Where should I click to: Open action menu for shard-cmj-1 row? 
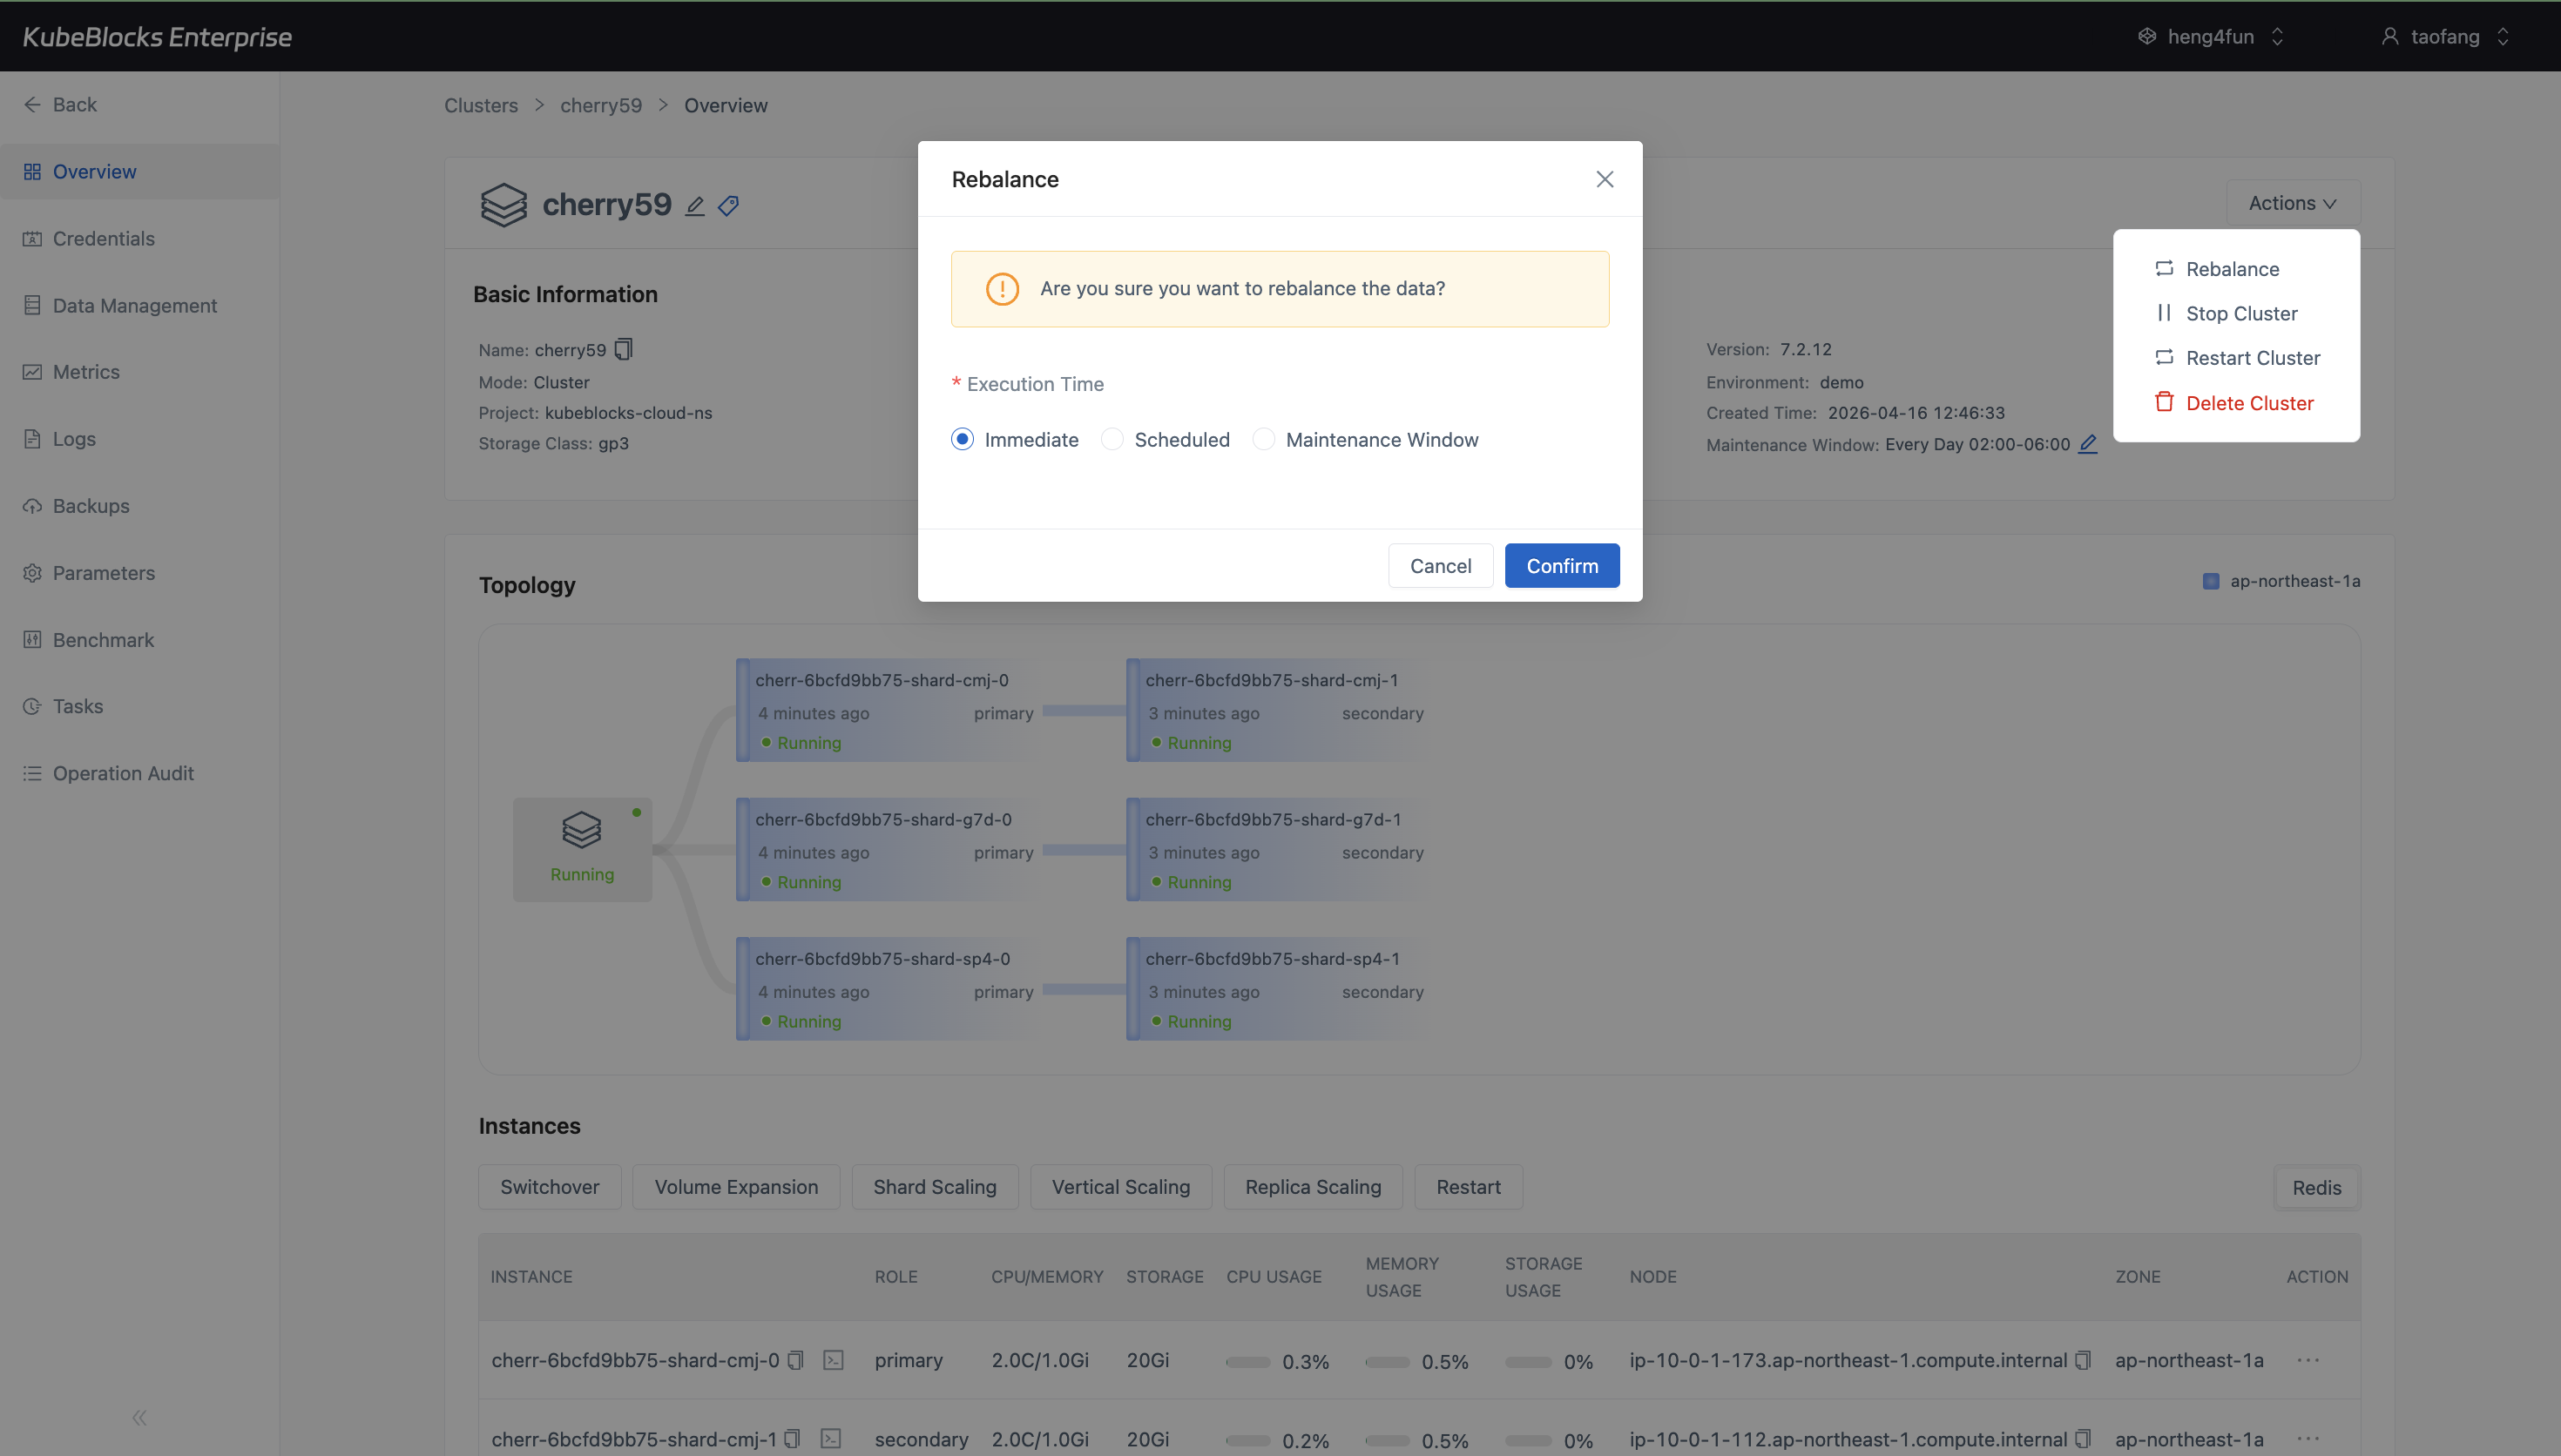[2308, 1439]
